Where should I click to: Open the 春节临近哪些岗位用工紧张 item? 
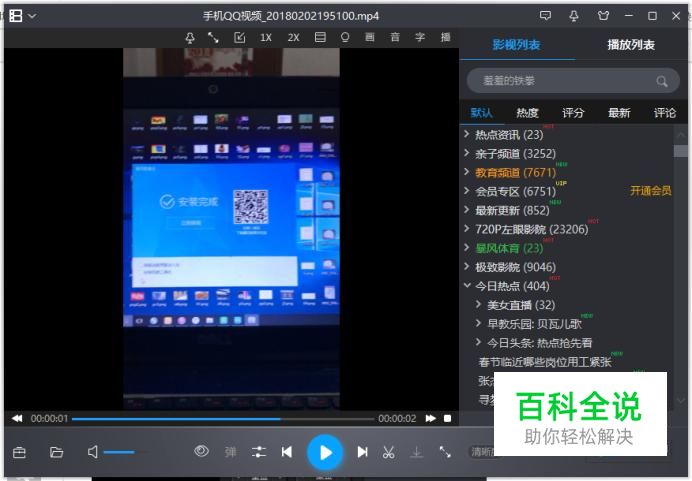(x=545, y=362)
